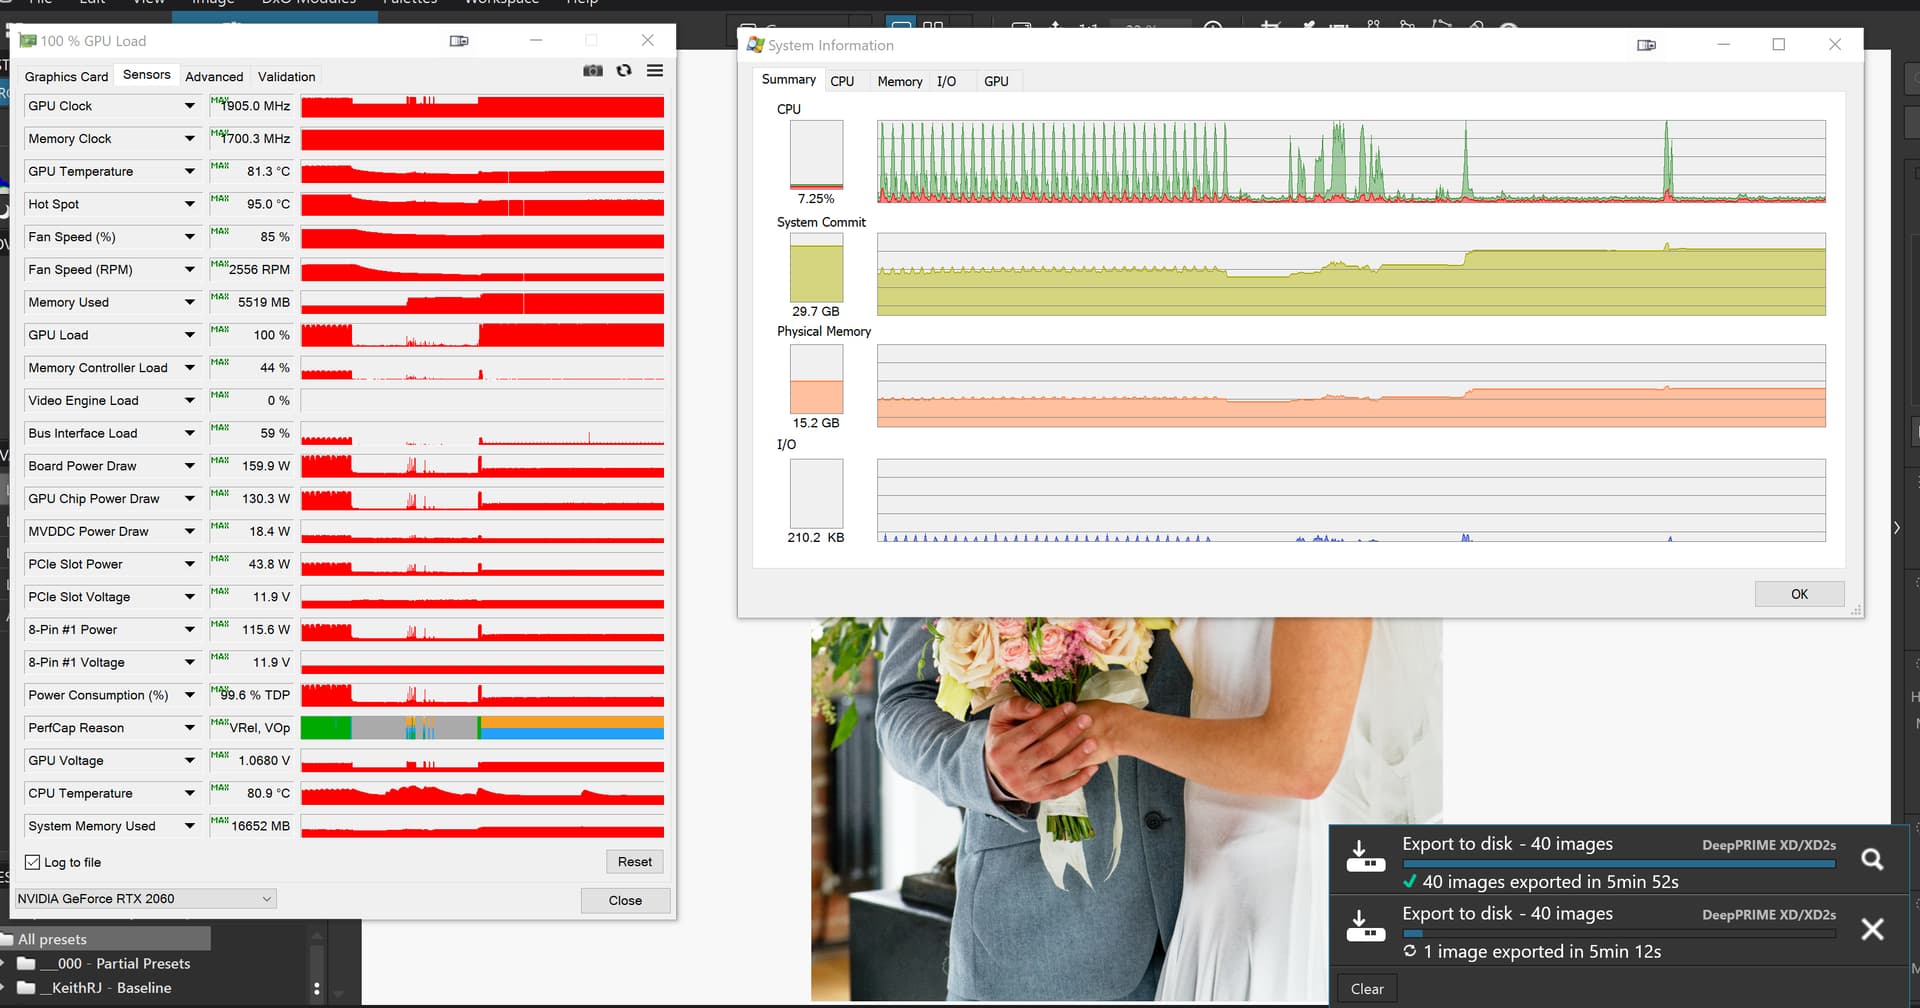Viewport: 1920px width, 1008px height.
Task: Switch to the Graphics Card tab
Action: tap(66, 77)
